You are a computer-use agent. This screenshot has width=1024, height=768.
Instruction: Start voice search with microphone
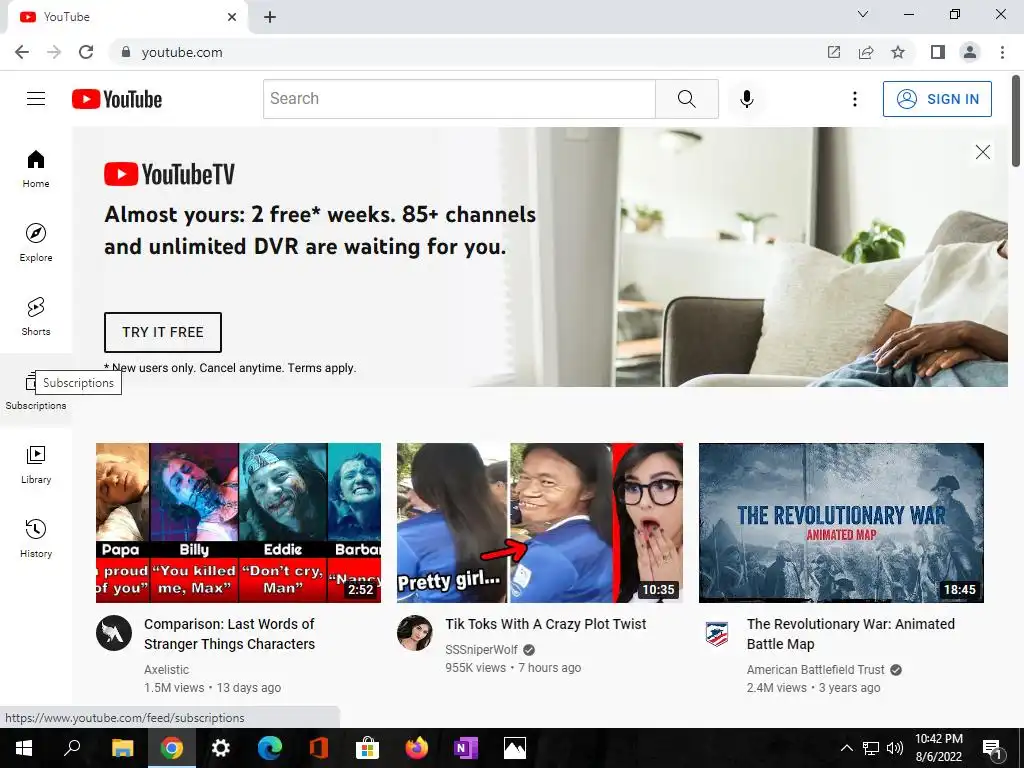click(746, 99)
